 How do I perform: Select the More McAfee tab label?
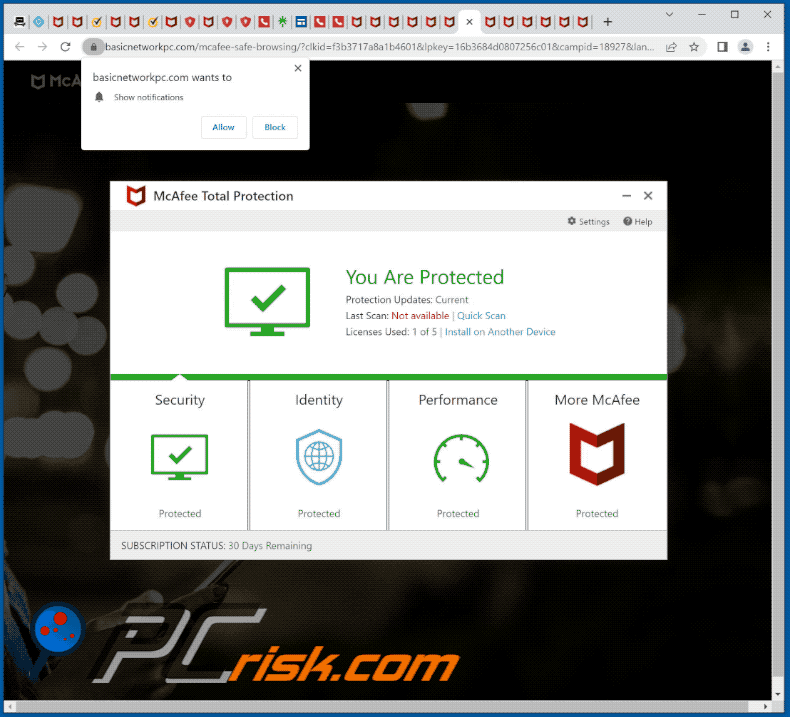pyautogui.click(x=597, y=400)
